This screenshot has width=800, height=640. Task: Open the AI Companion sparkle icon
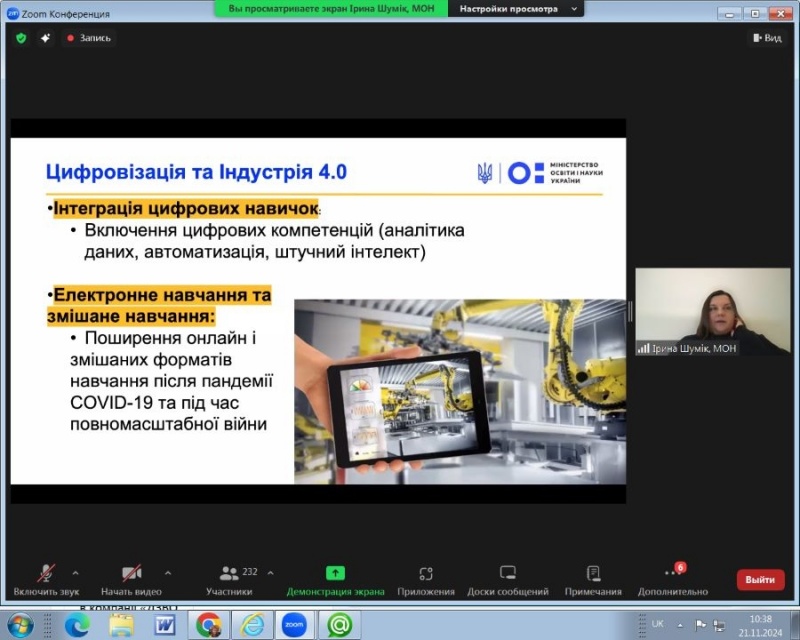45,38
